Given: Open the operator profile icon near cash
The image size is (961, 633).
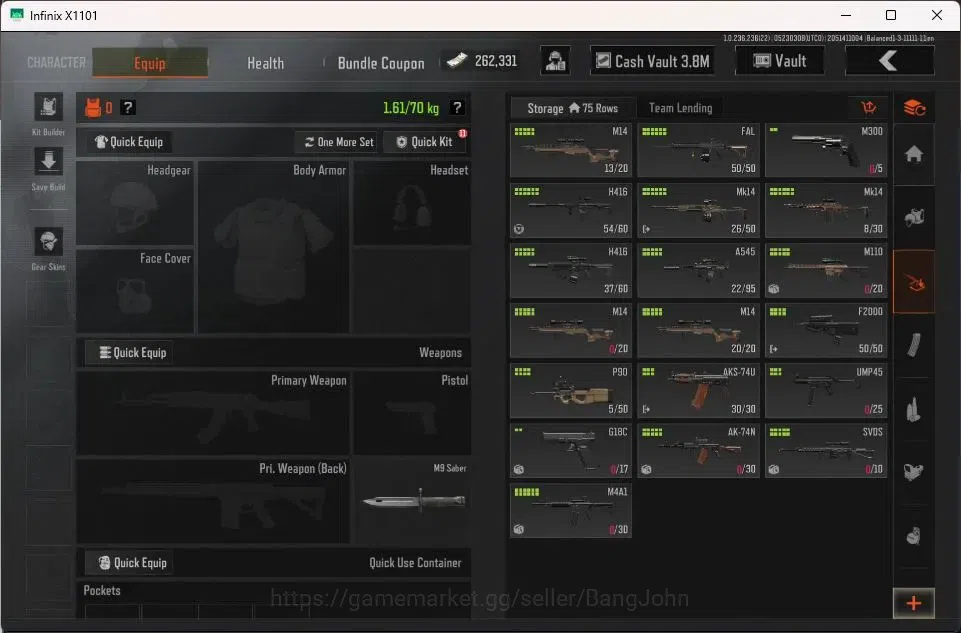Looking at the screenshot, I should pyautogui.click(x=555, y=61).
